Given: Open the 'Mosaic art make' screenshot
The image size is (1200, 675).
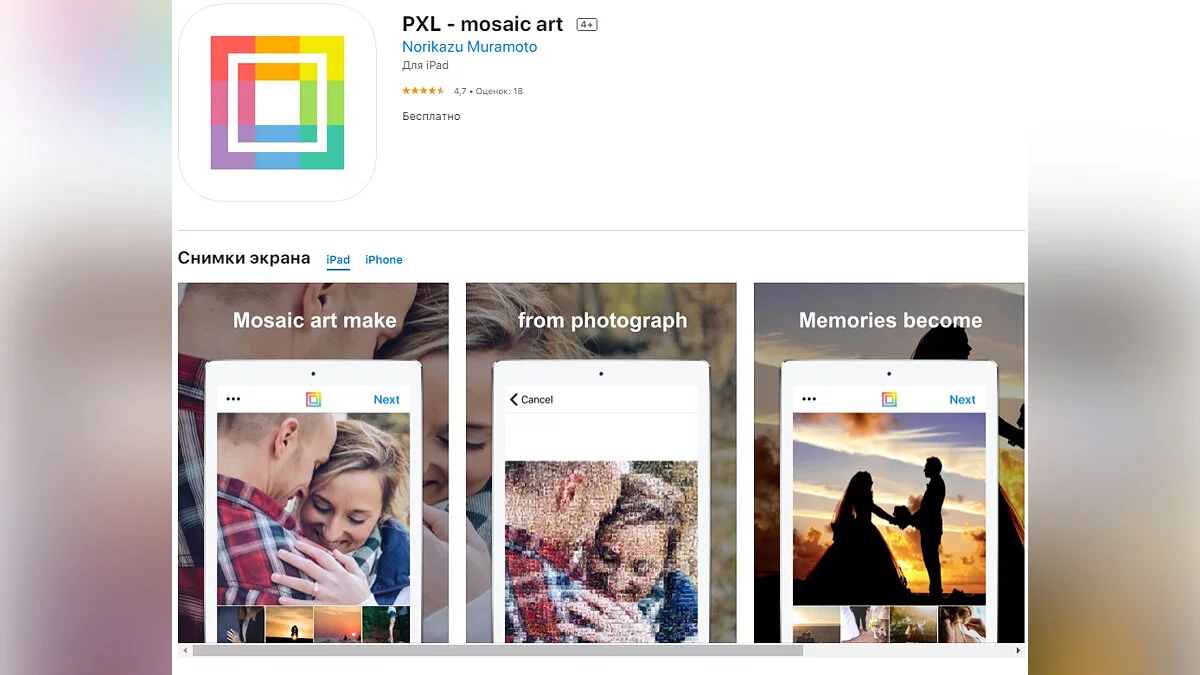Looking at the screenshot, I should point(313,463).
